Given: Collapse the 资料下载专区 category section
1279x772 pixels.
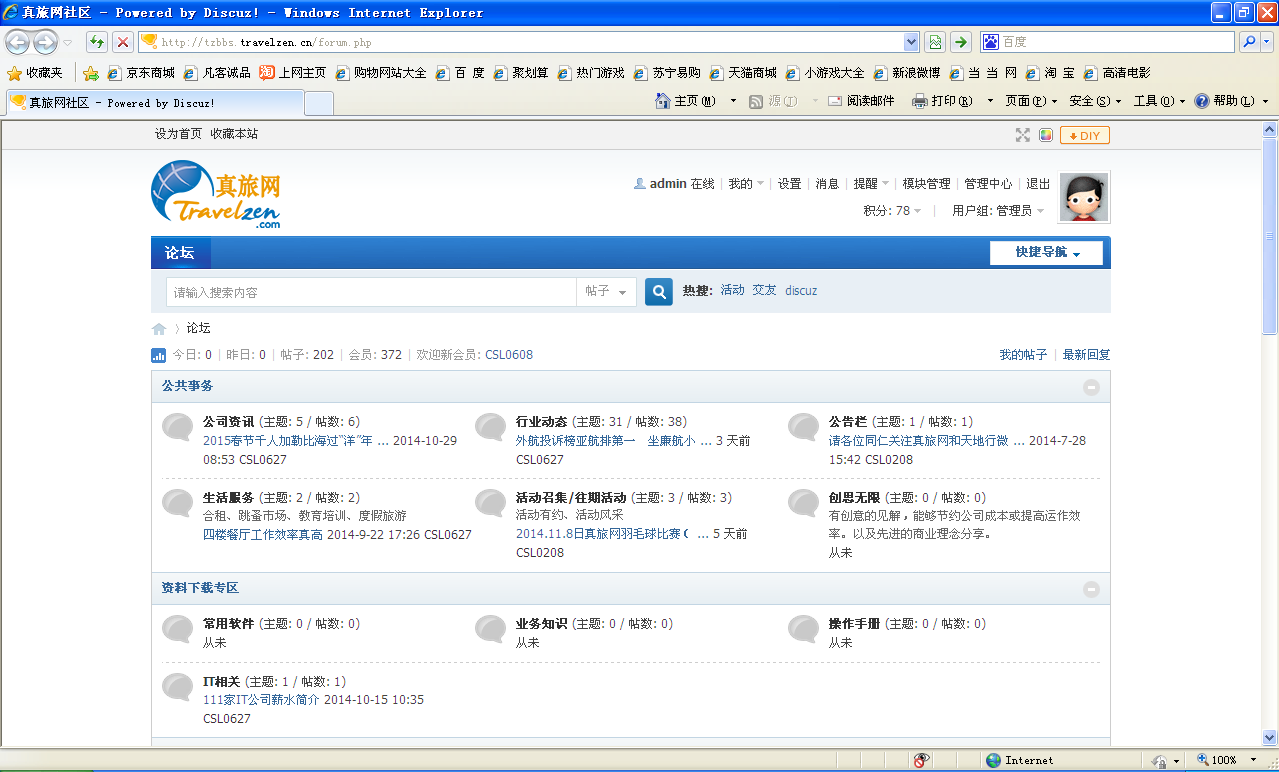Looking at the screenshot, I should tap(1091, 589).
